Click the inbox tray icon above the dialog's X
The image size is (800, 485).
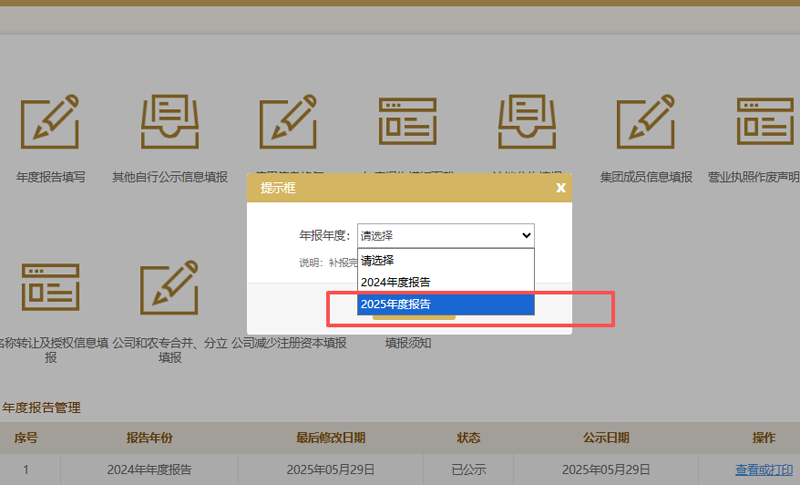527,122
